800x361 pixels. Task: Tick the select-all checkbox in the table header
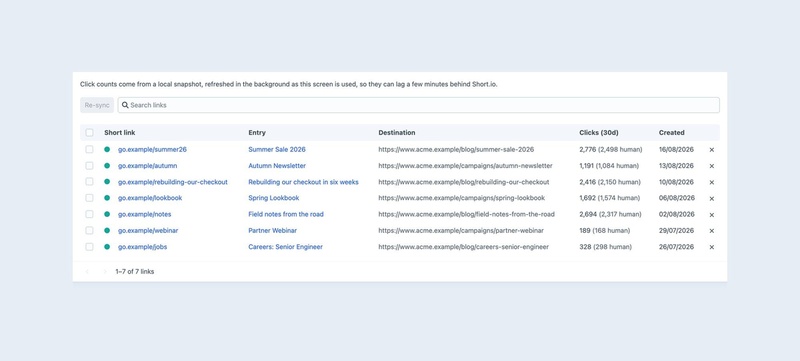(89, 133)
